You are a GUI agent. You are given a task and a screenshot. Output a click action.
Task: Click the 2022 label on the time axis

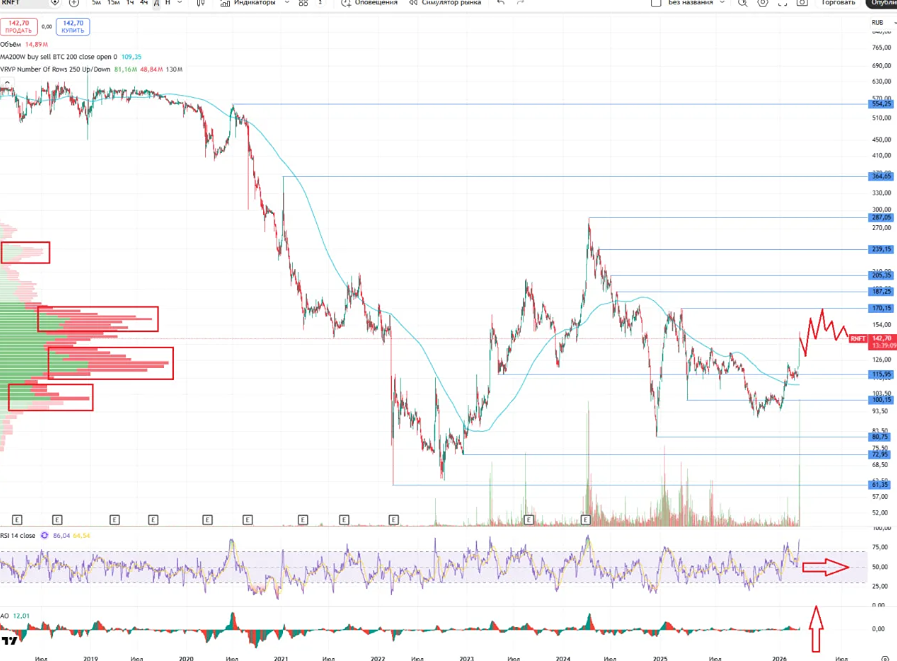pos(378,658)
